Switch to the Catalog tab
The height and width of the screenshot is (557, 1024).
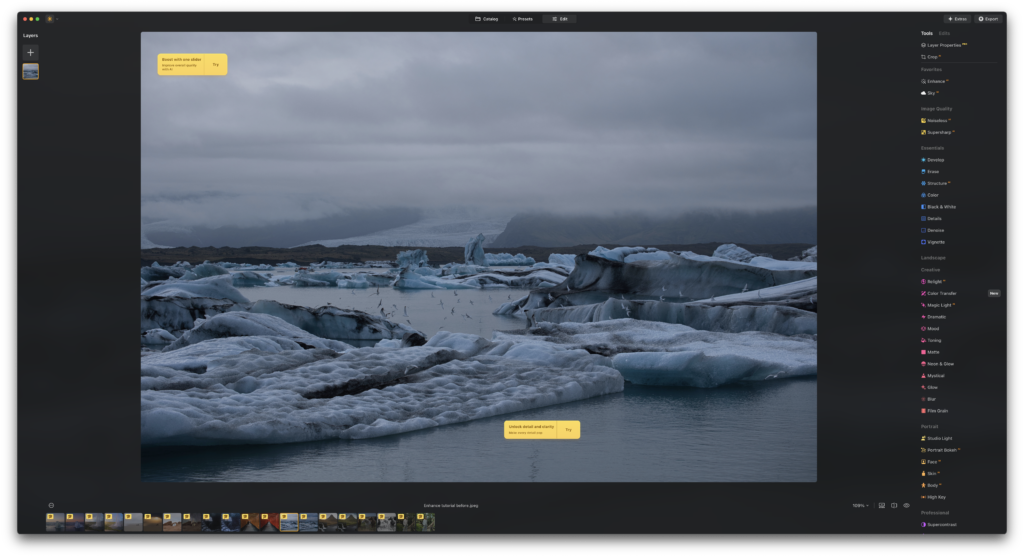487,19
